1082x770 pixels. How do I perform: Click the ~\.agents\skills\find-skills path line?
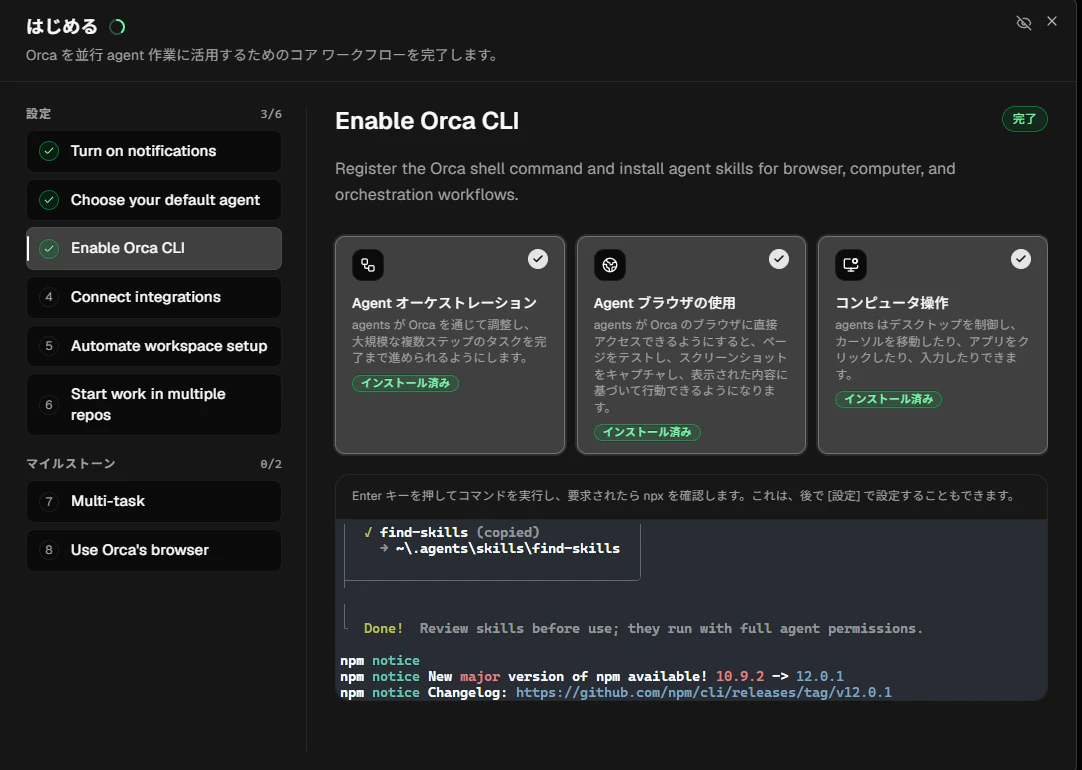[500, 549]
